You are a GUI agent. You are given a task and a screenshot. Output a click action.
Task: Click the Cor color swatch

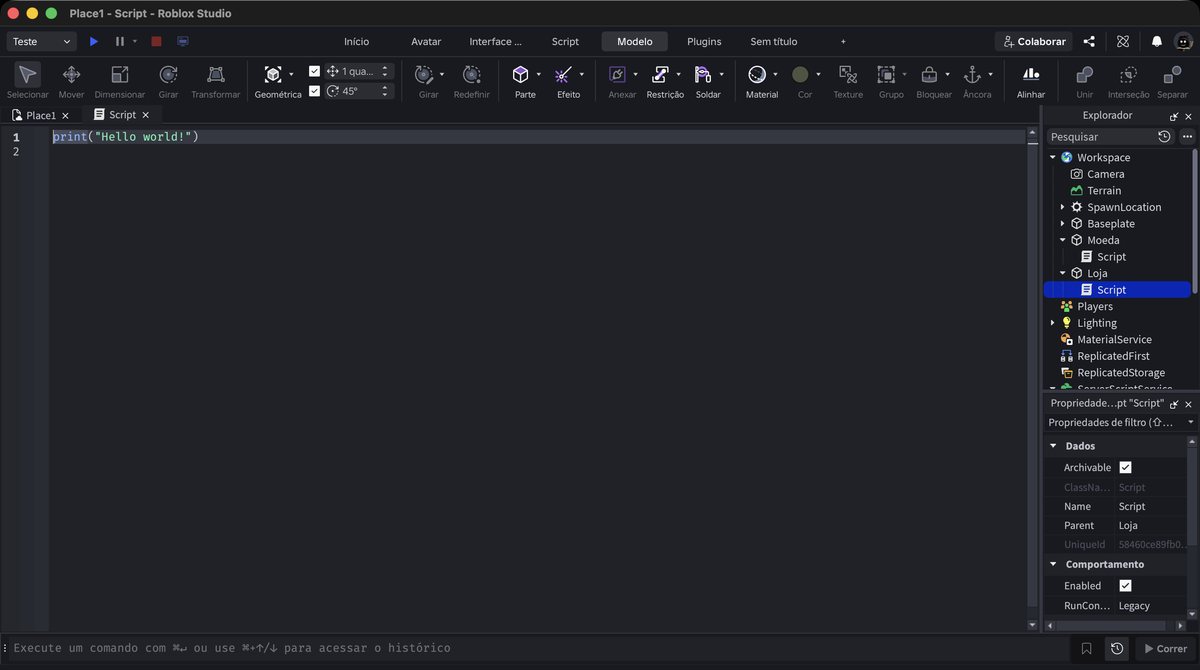pyautogui.click(x=800, y=75)
